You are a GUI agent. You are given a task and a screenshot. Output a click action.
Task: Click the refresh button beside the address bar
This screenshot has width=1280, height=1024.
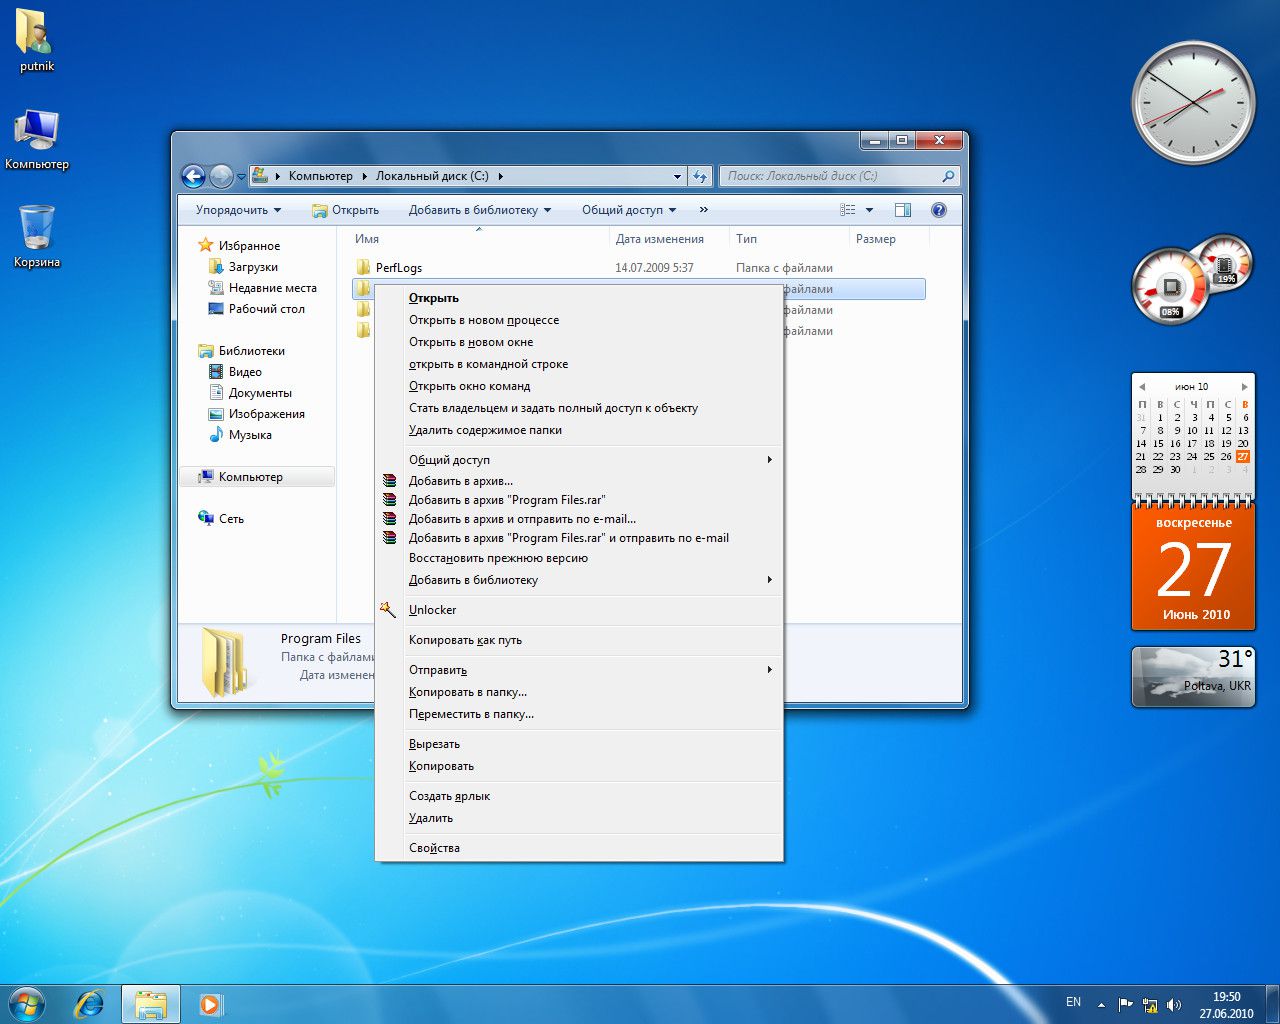(x=700, y=177)
